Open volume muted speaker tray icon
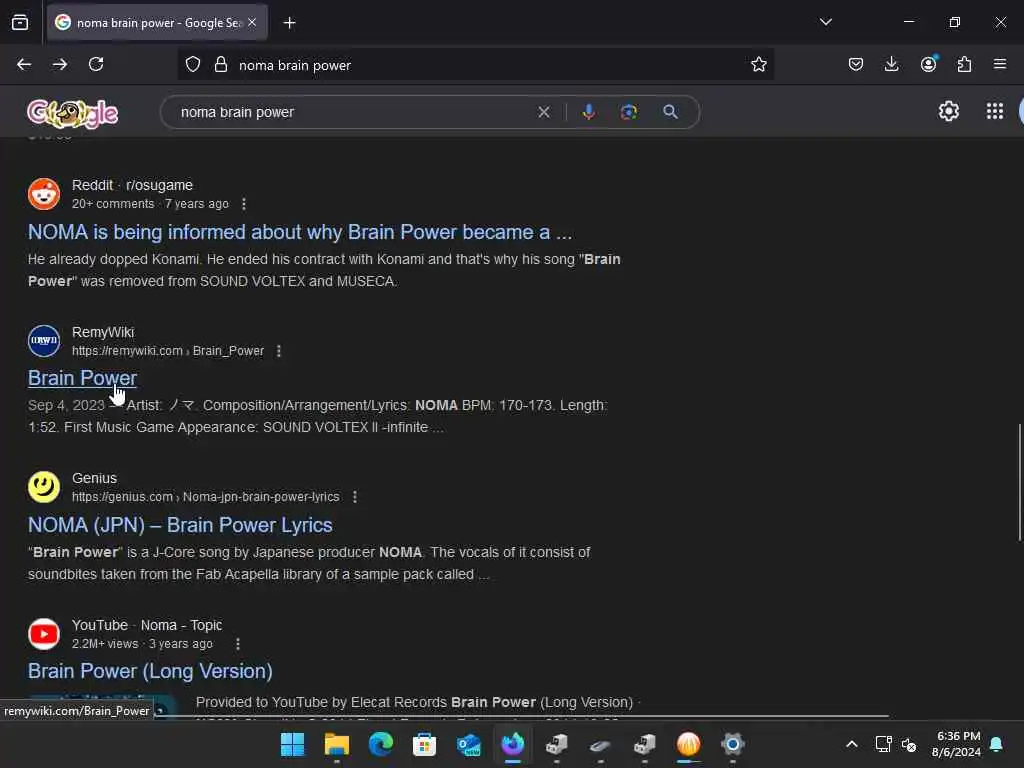The width and height of the screenshot is (1024, 768). (x=908, y=744)
